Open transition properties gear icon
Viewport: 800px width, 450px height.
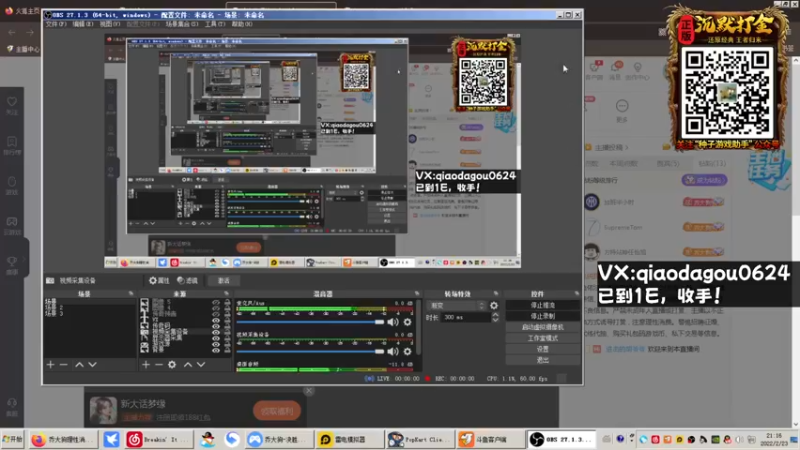click(x=494, y=306)
